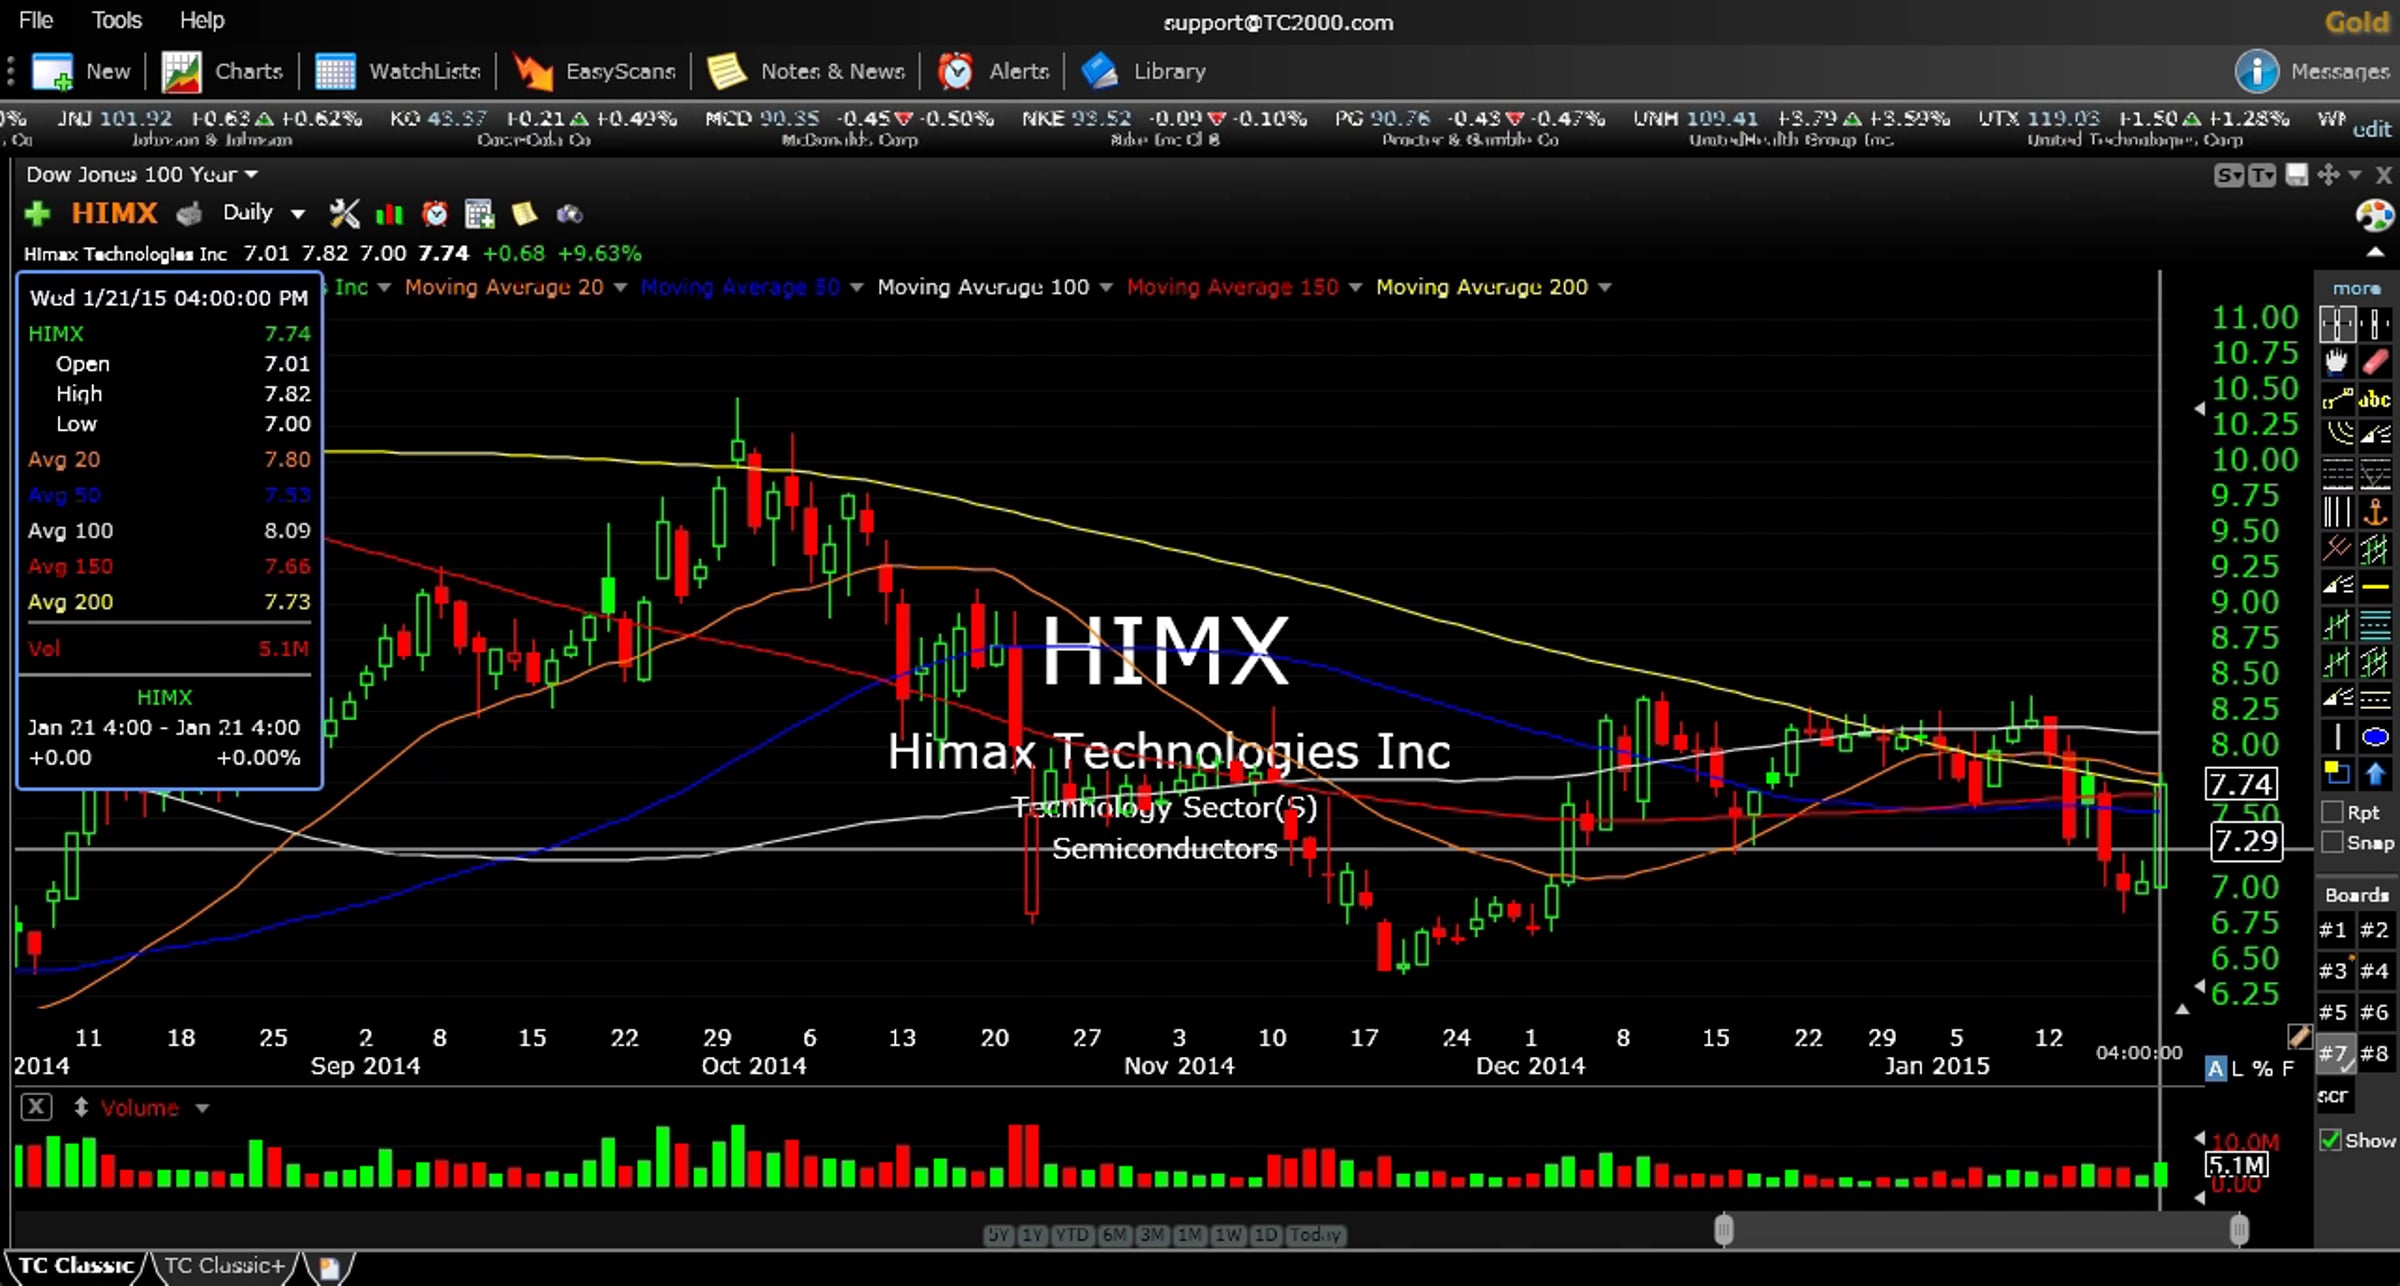Image resolution: width=2400 pixels, height=1286 pixels.
Task: Open the Library toolbar item
Action: (1143, 71)
